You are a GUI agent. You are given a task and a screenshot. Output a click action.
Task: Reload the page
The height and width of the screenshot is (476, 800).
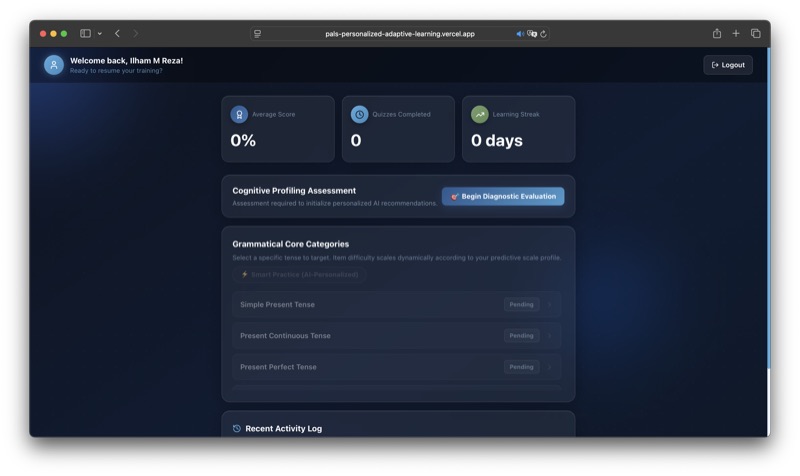coord(543,34)
